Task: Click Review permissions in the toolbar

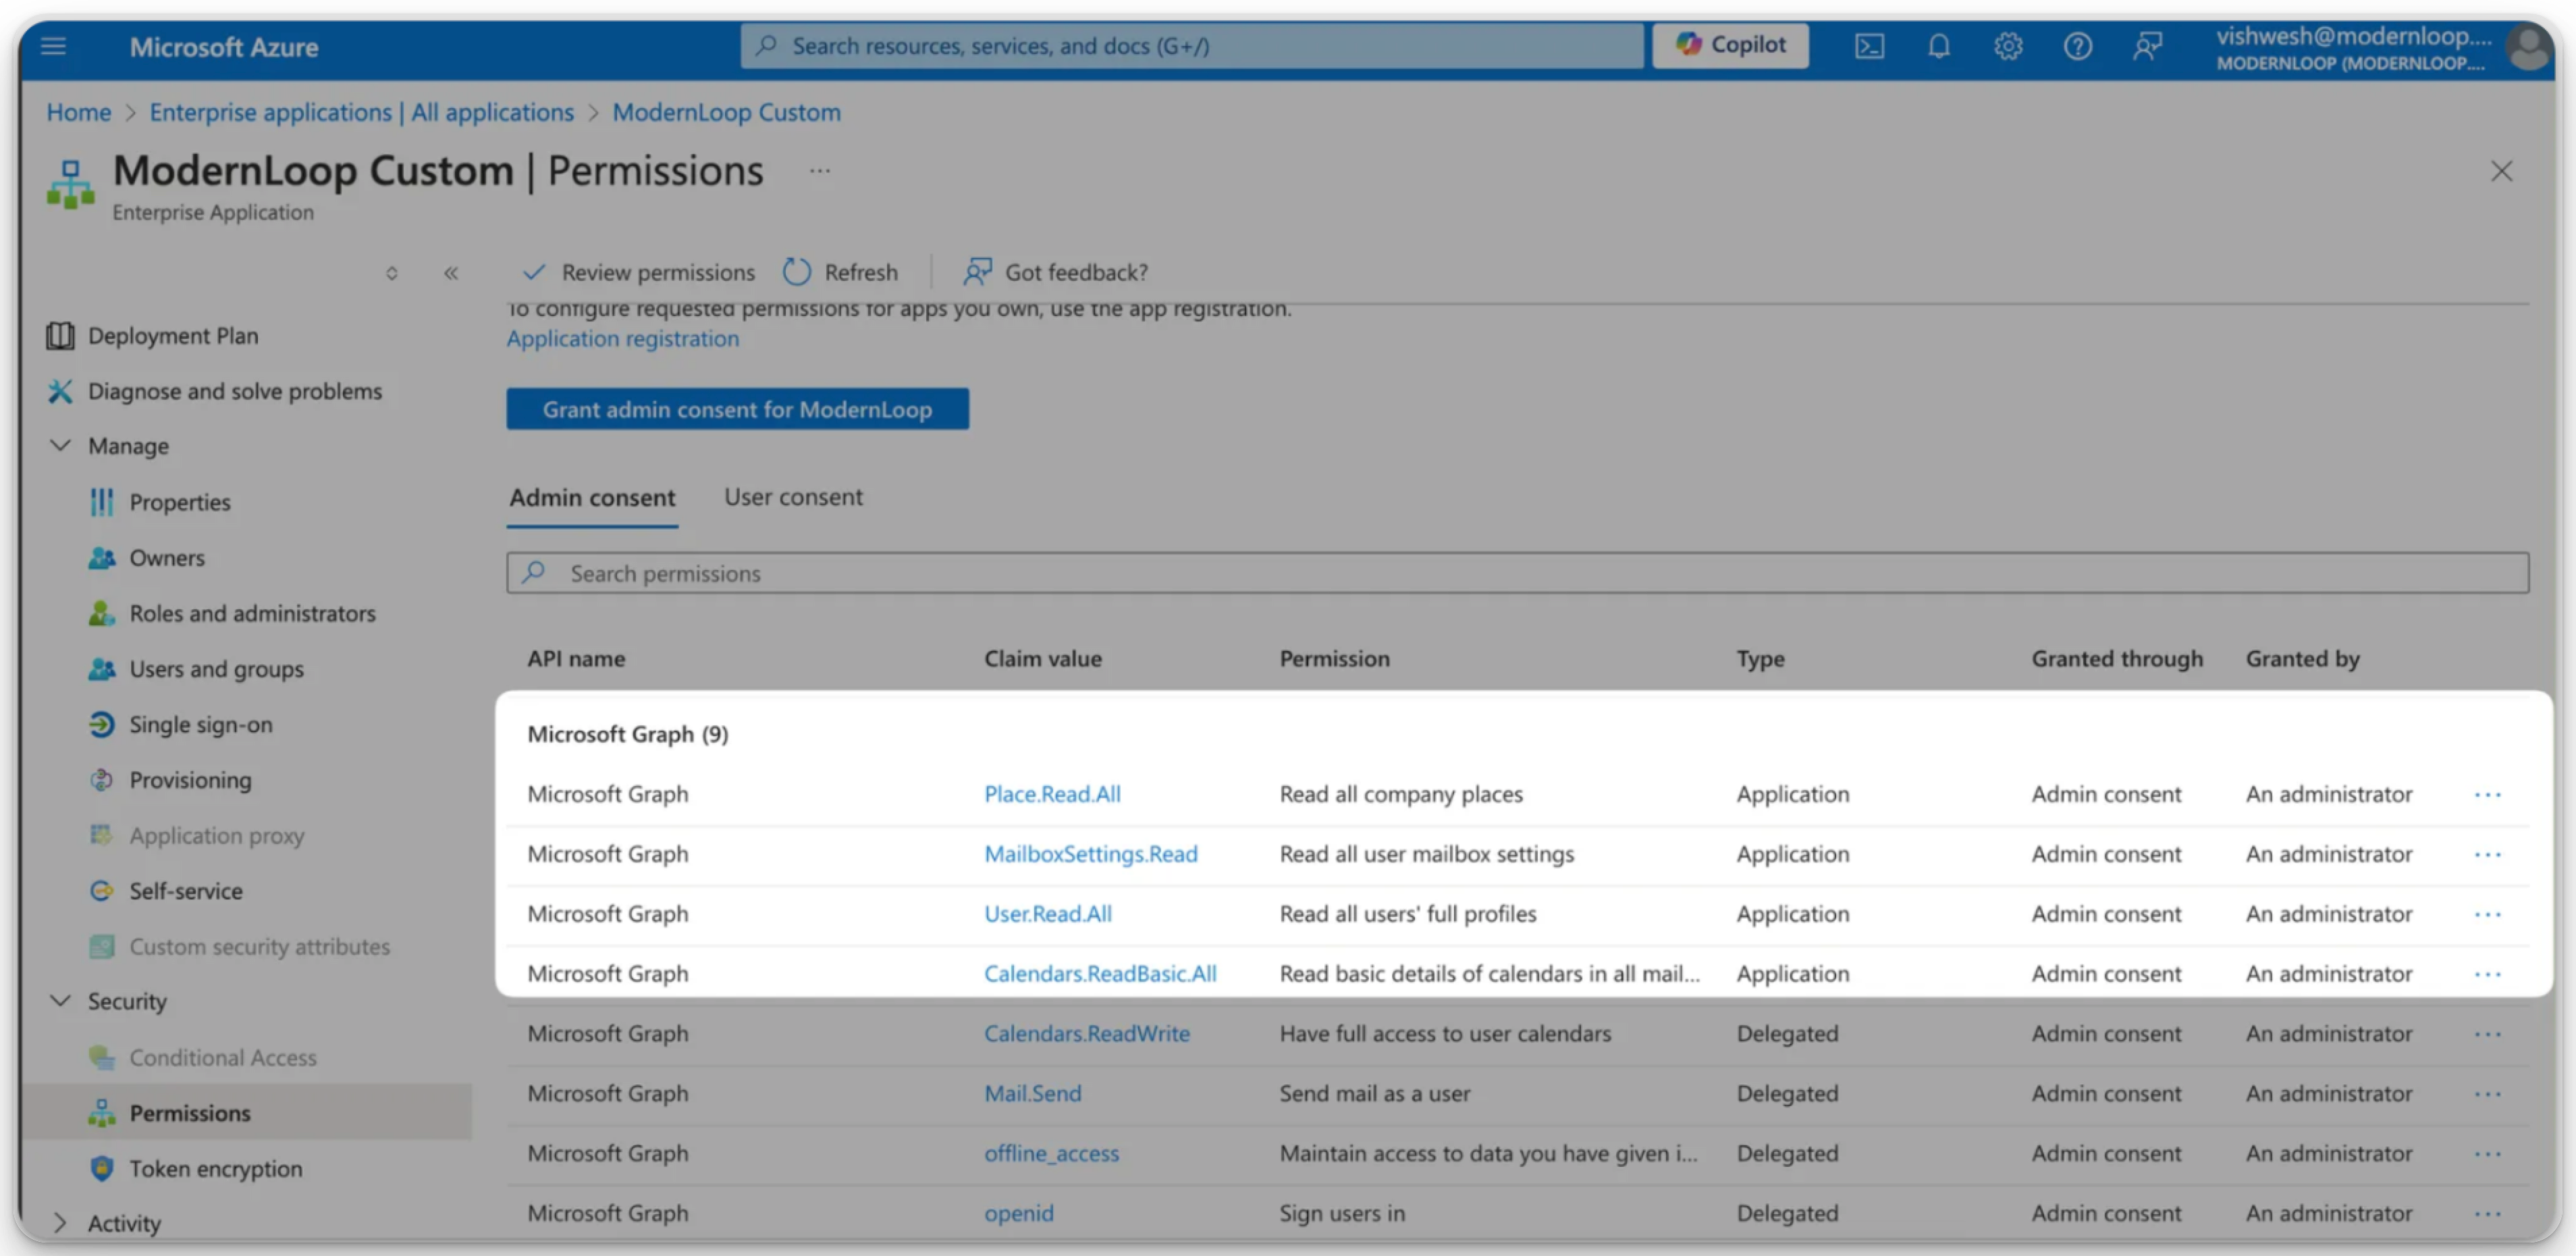Action: pyautogui.click(x=639, y=272)
